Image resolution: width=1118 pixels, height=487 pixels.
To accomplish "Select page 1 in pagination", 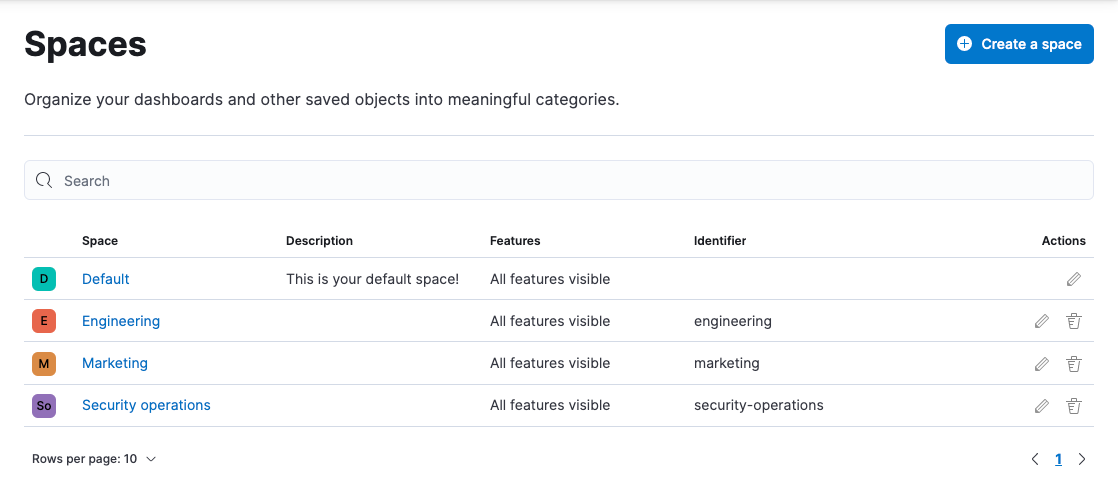I will (x=1058, y=459).
